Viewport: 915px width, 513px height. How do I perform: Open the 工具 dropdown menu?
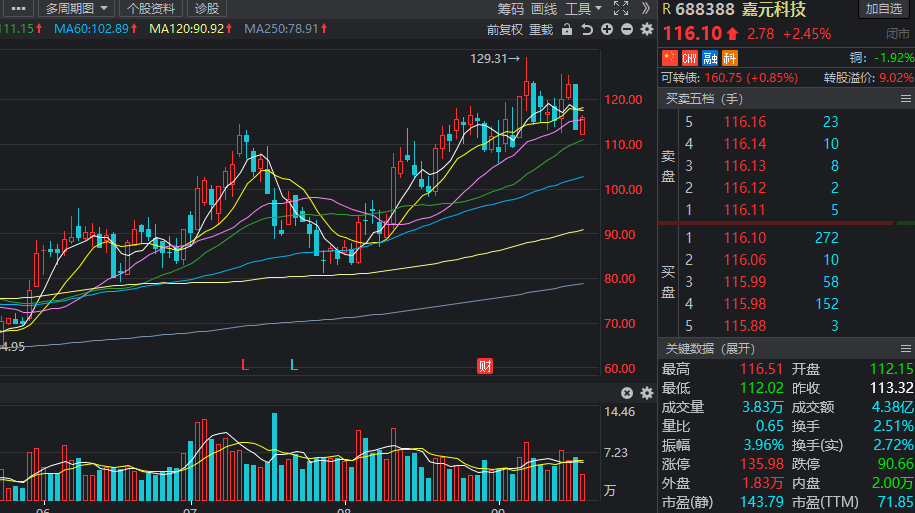582,9
